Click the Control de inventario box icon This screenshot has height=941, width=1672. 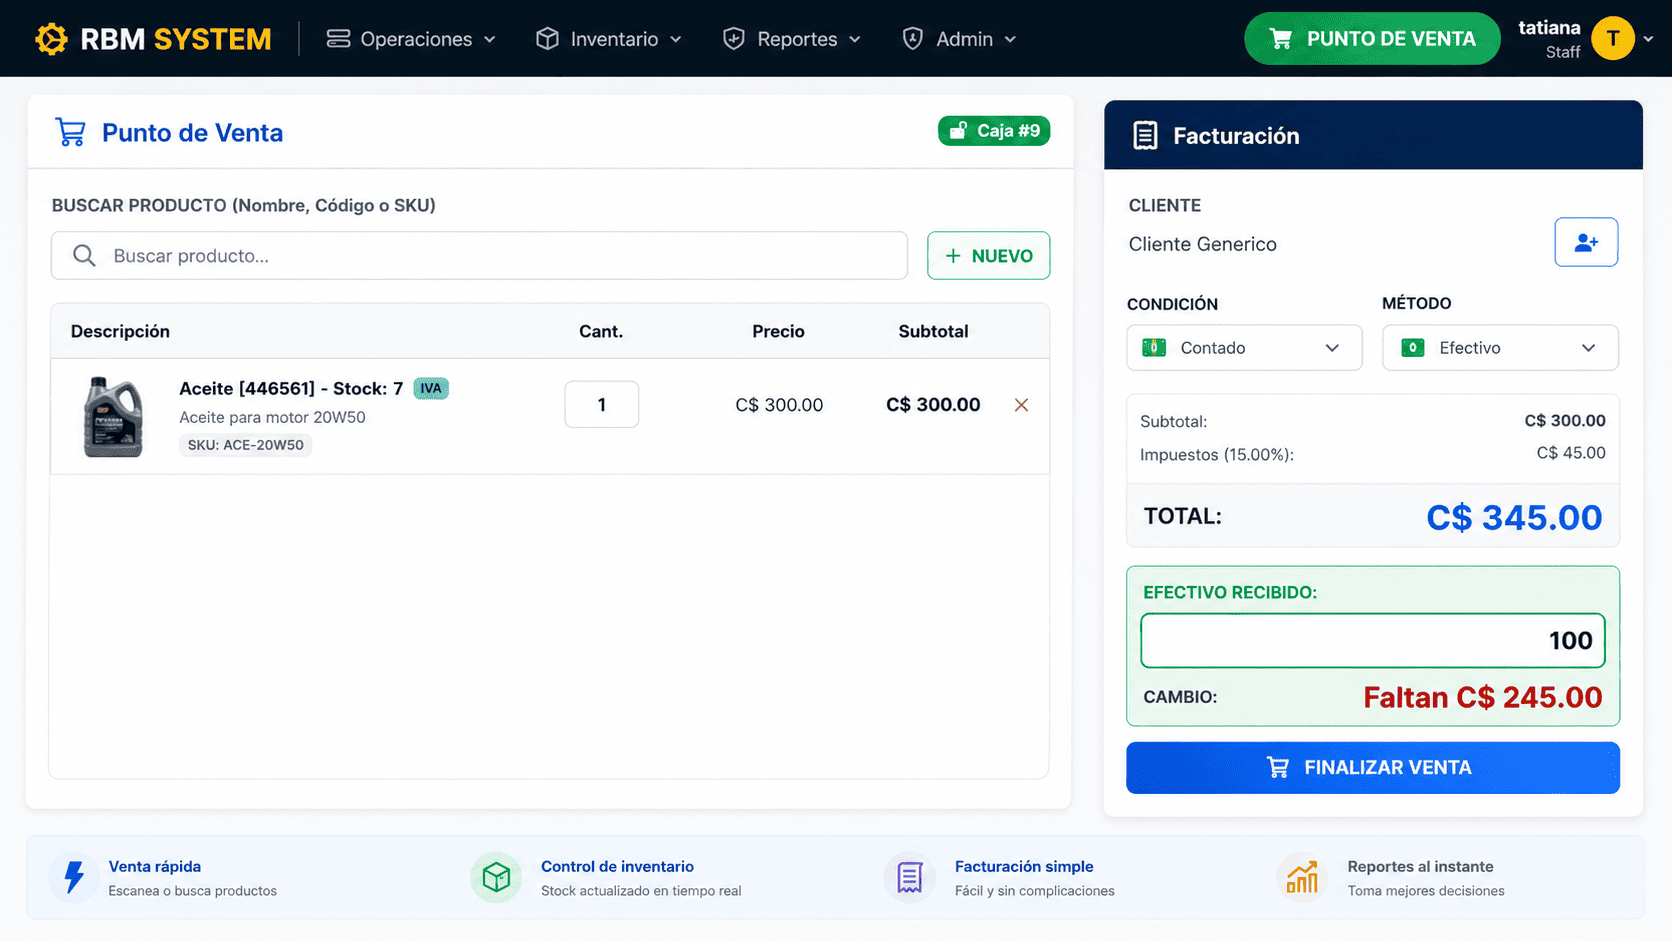click(496, 877)
